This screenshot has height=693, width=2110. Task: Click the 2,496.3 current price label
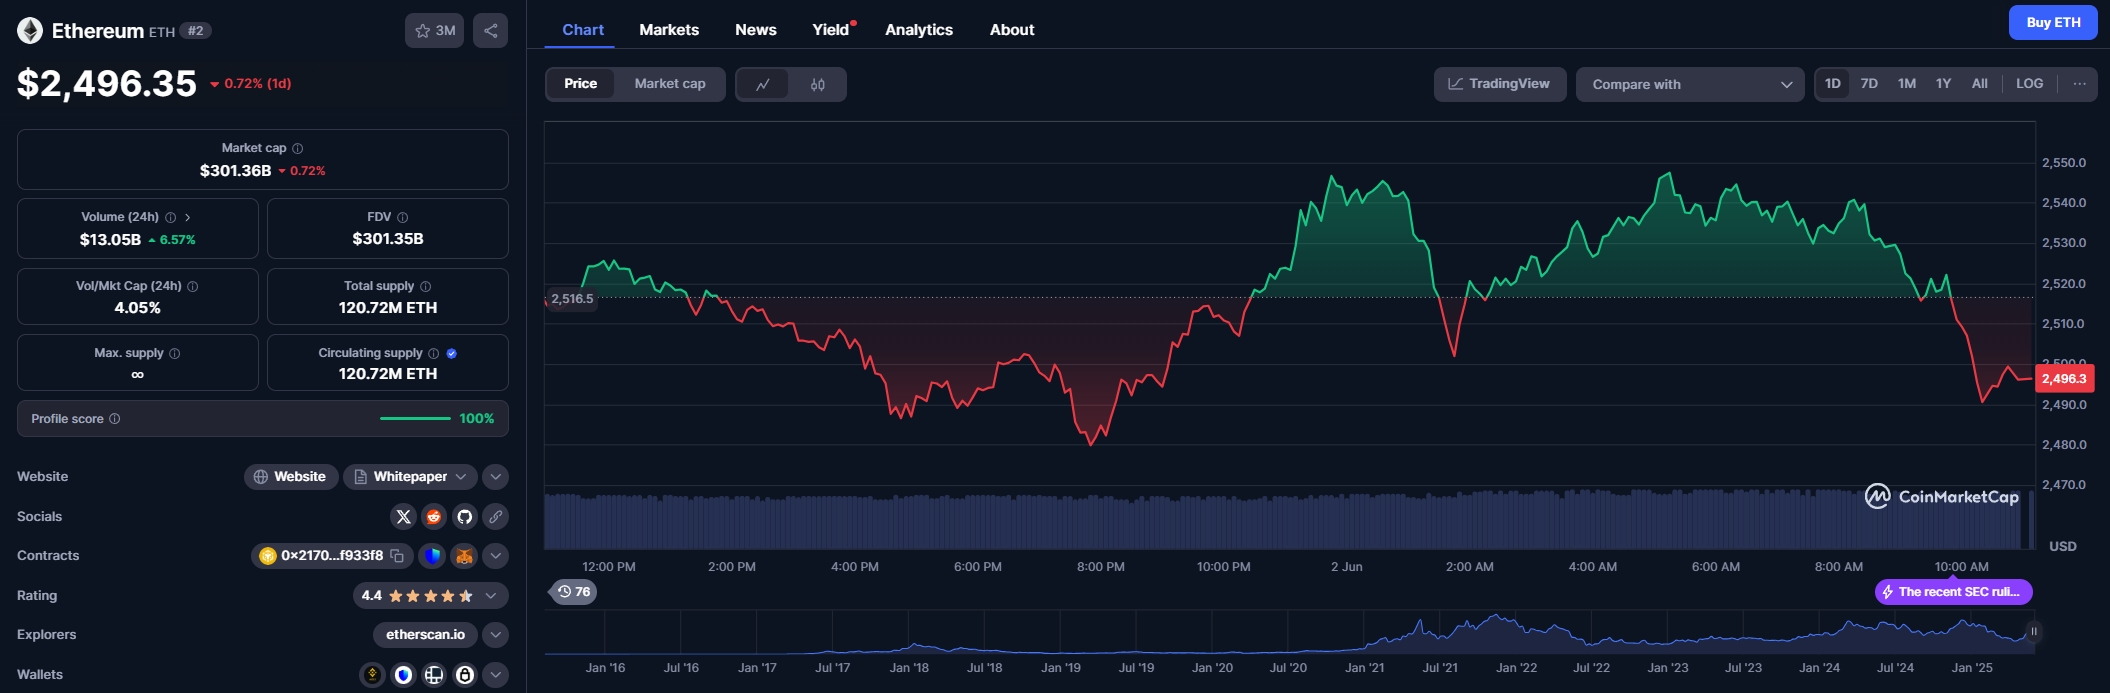click(2064, 379)
